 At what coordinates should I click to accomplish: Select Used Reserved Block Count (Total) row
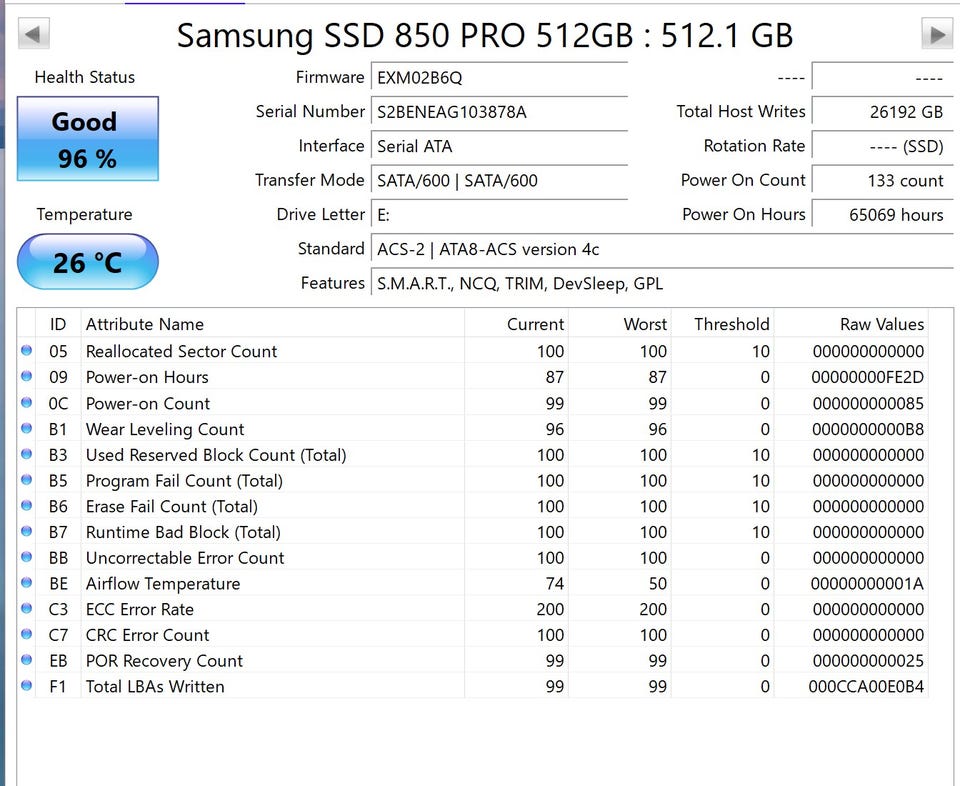(473, 455)
